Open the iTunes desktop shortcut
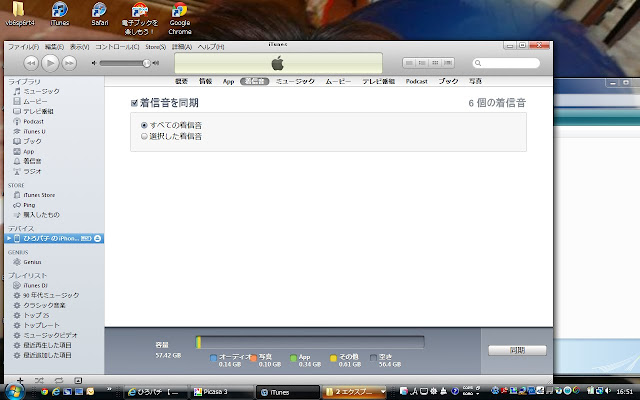Image resolution: width=640 pixels, height=400 pixels. pyautogui.click(x=60, y=14)
